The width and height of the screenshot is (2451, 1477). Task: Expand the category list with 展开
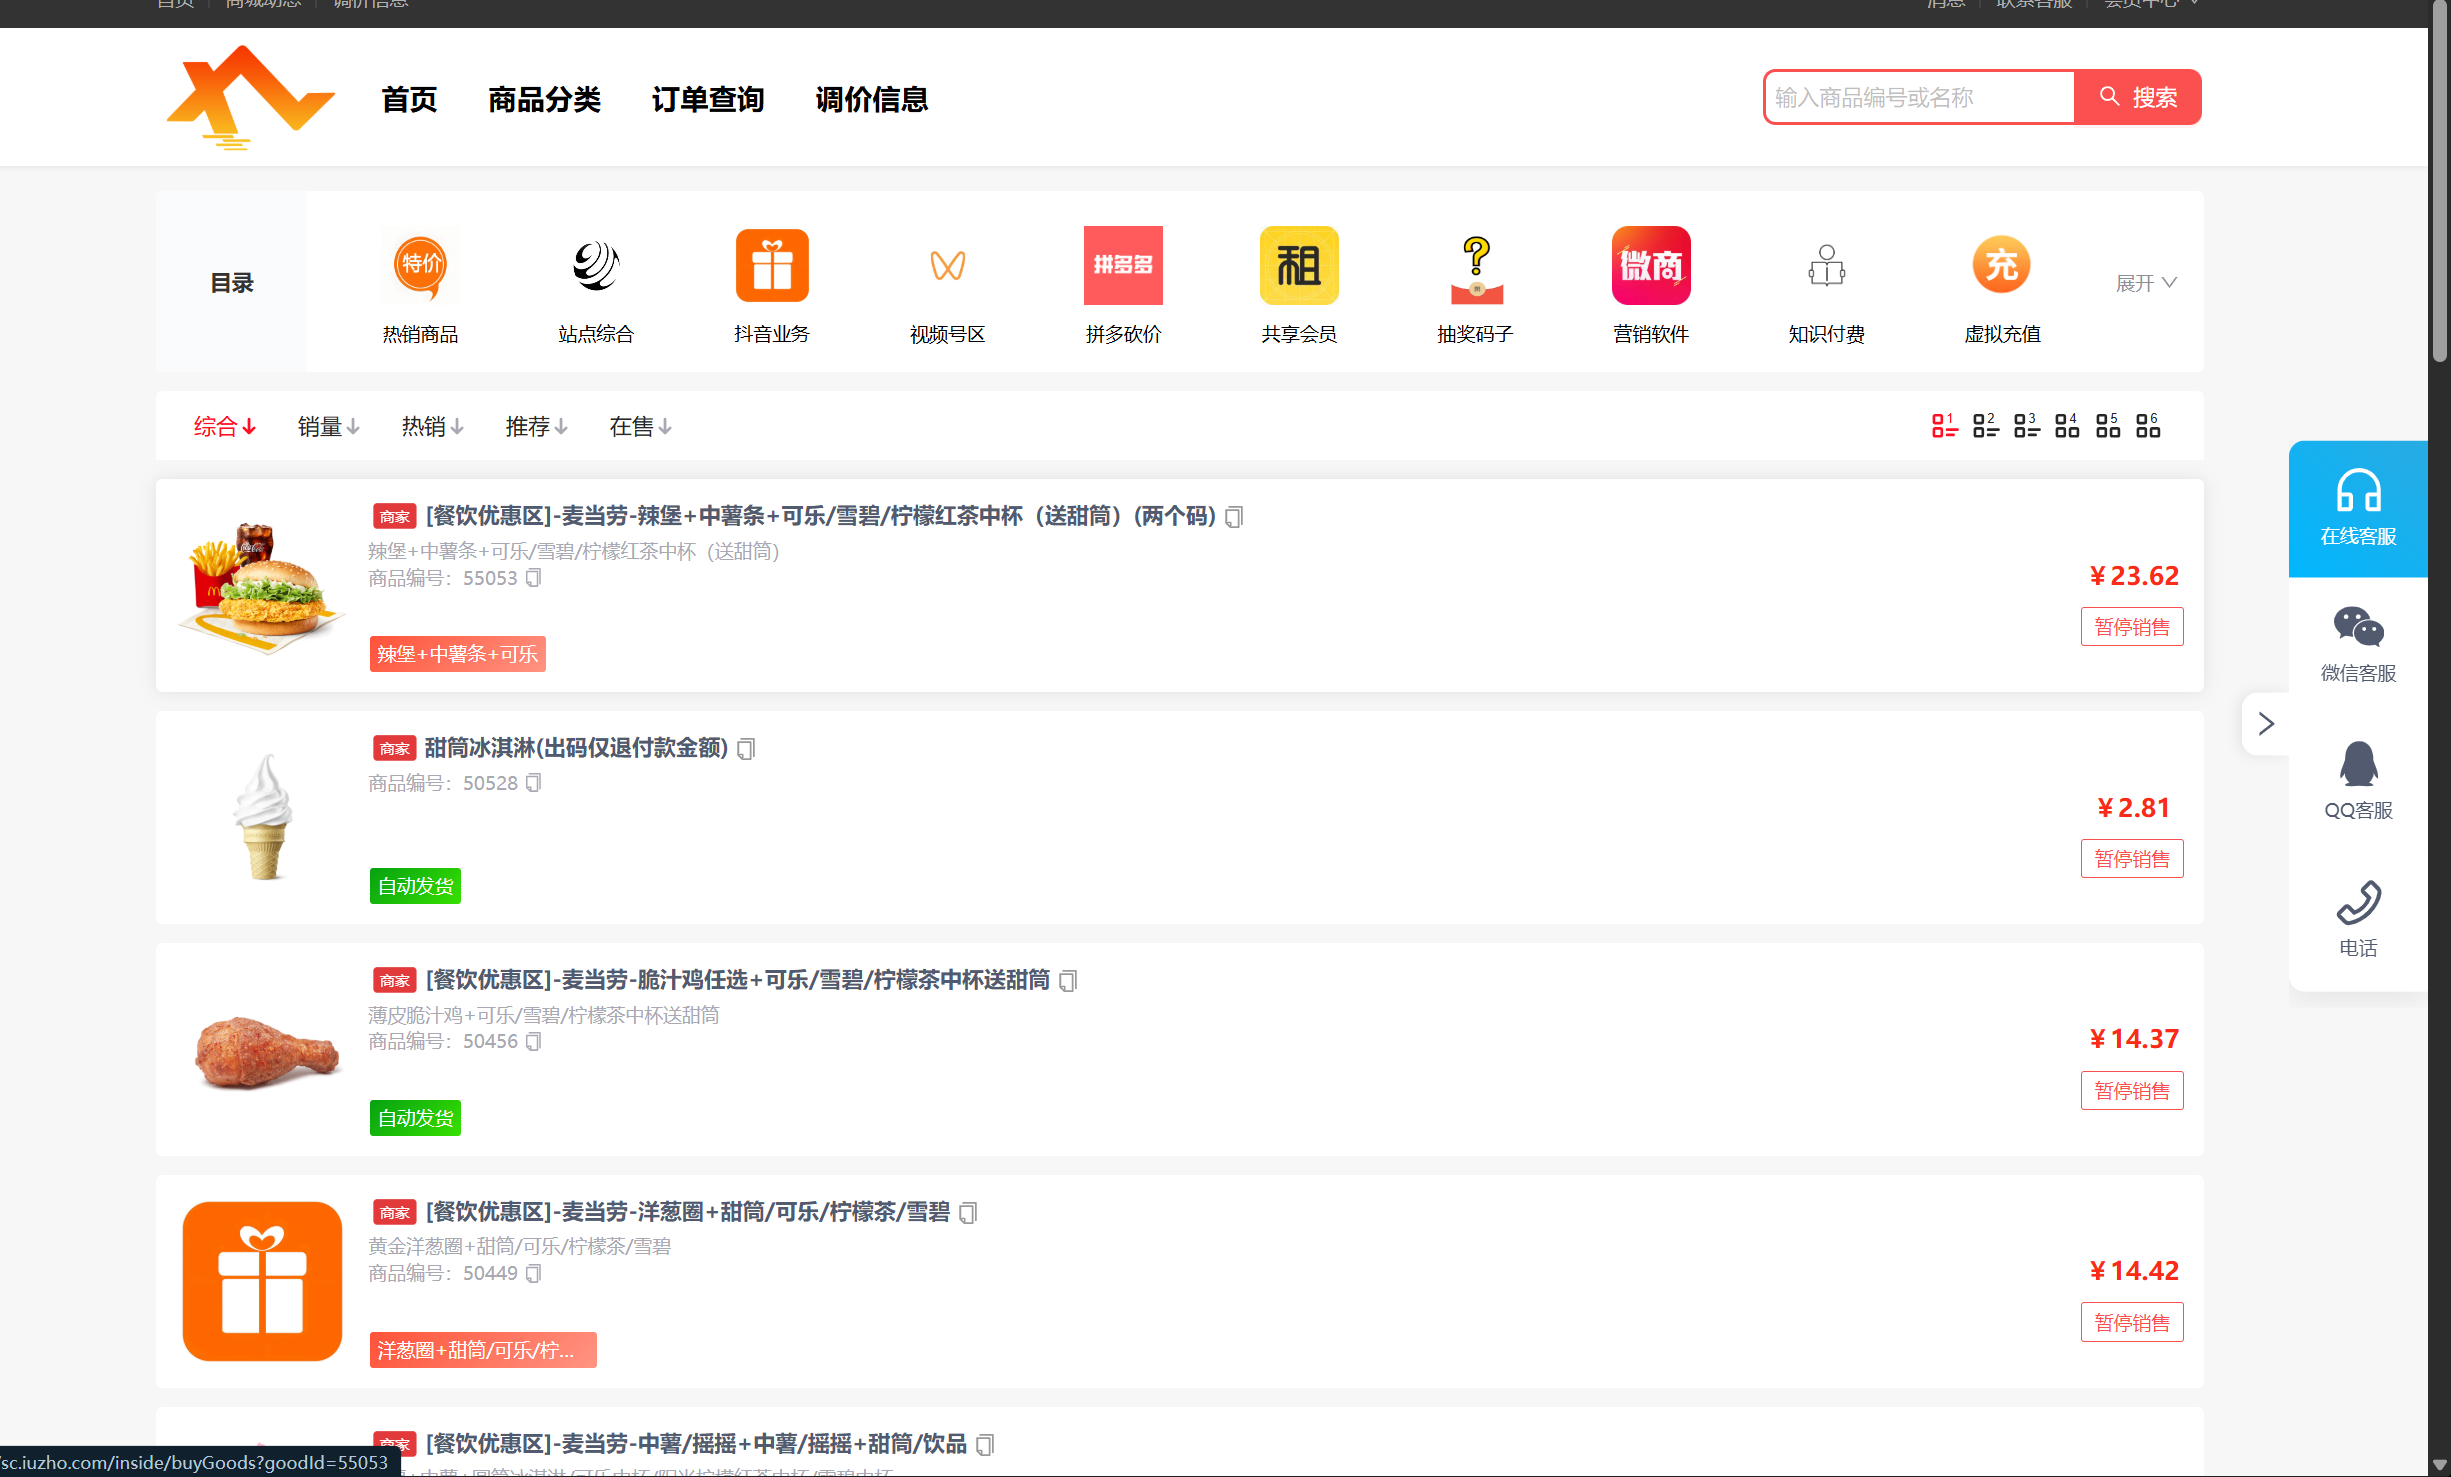tap(2145, 283)
